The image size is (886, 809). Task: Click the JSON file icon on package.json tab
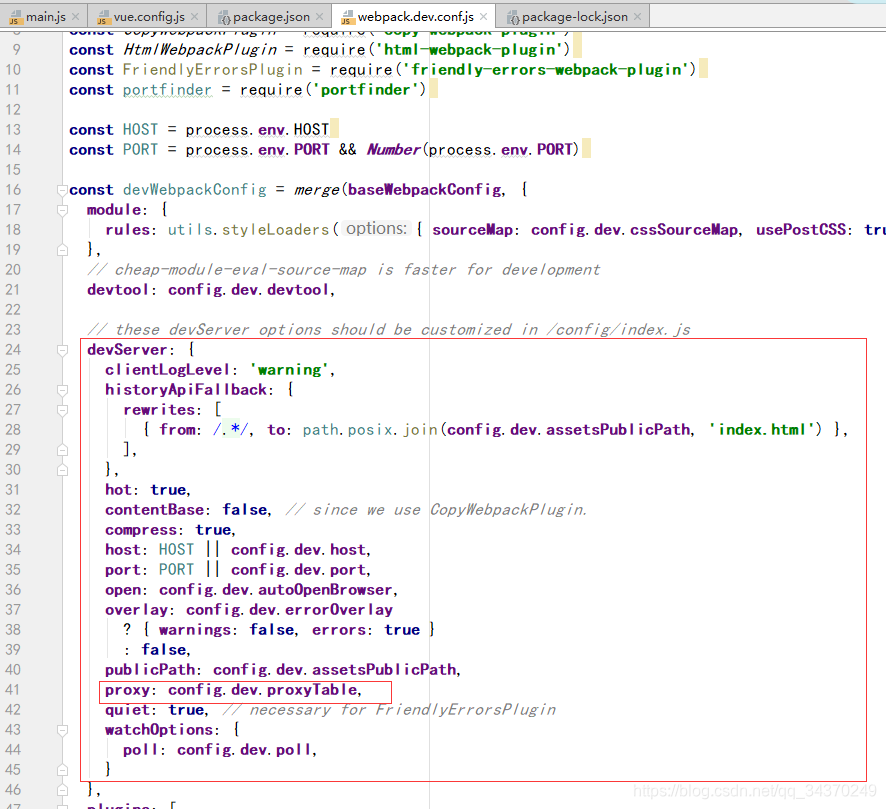(x=225, y=18)
